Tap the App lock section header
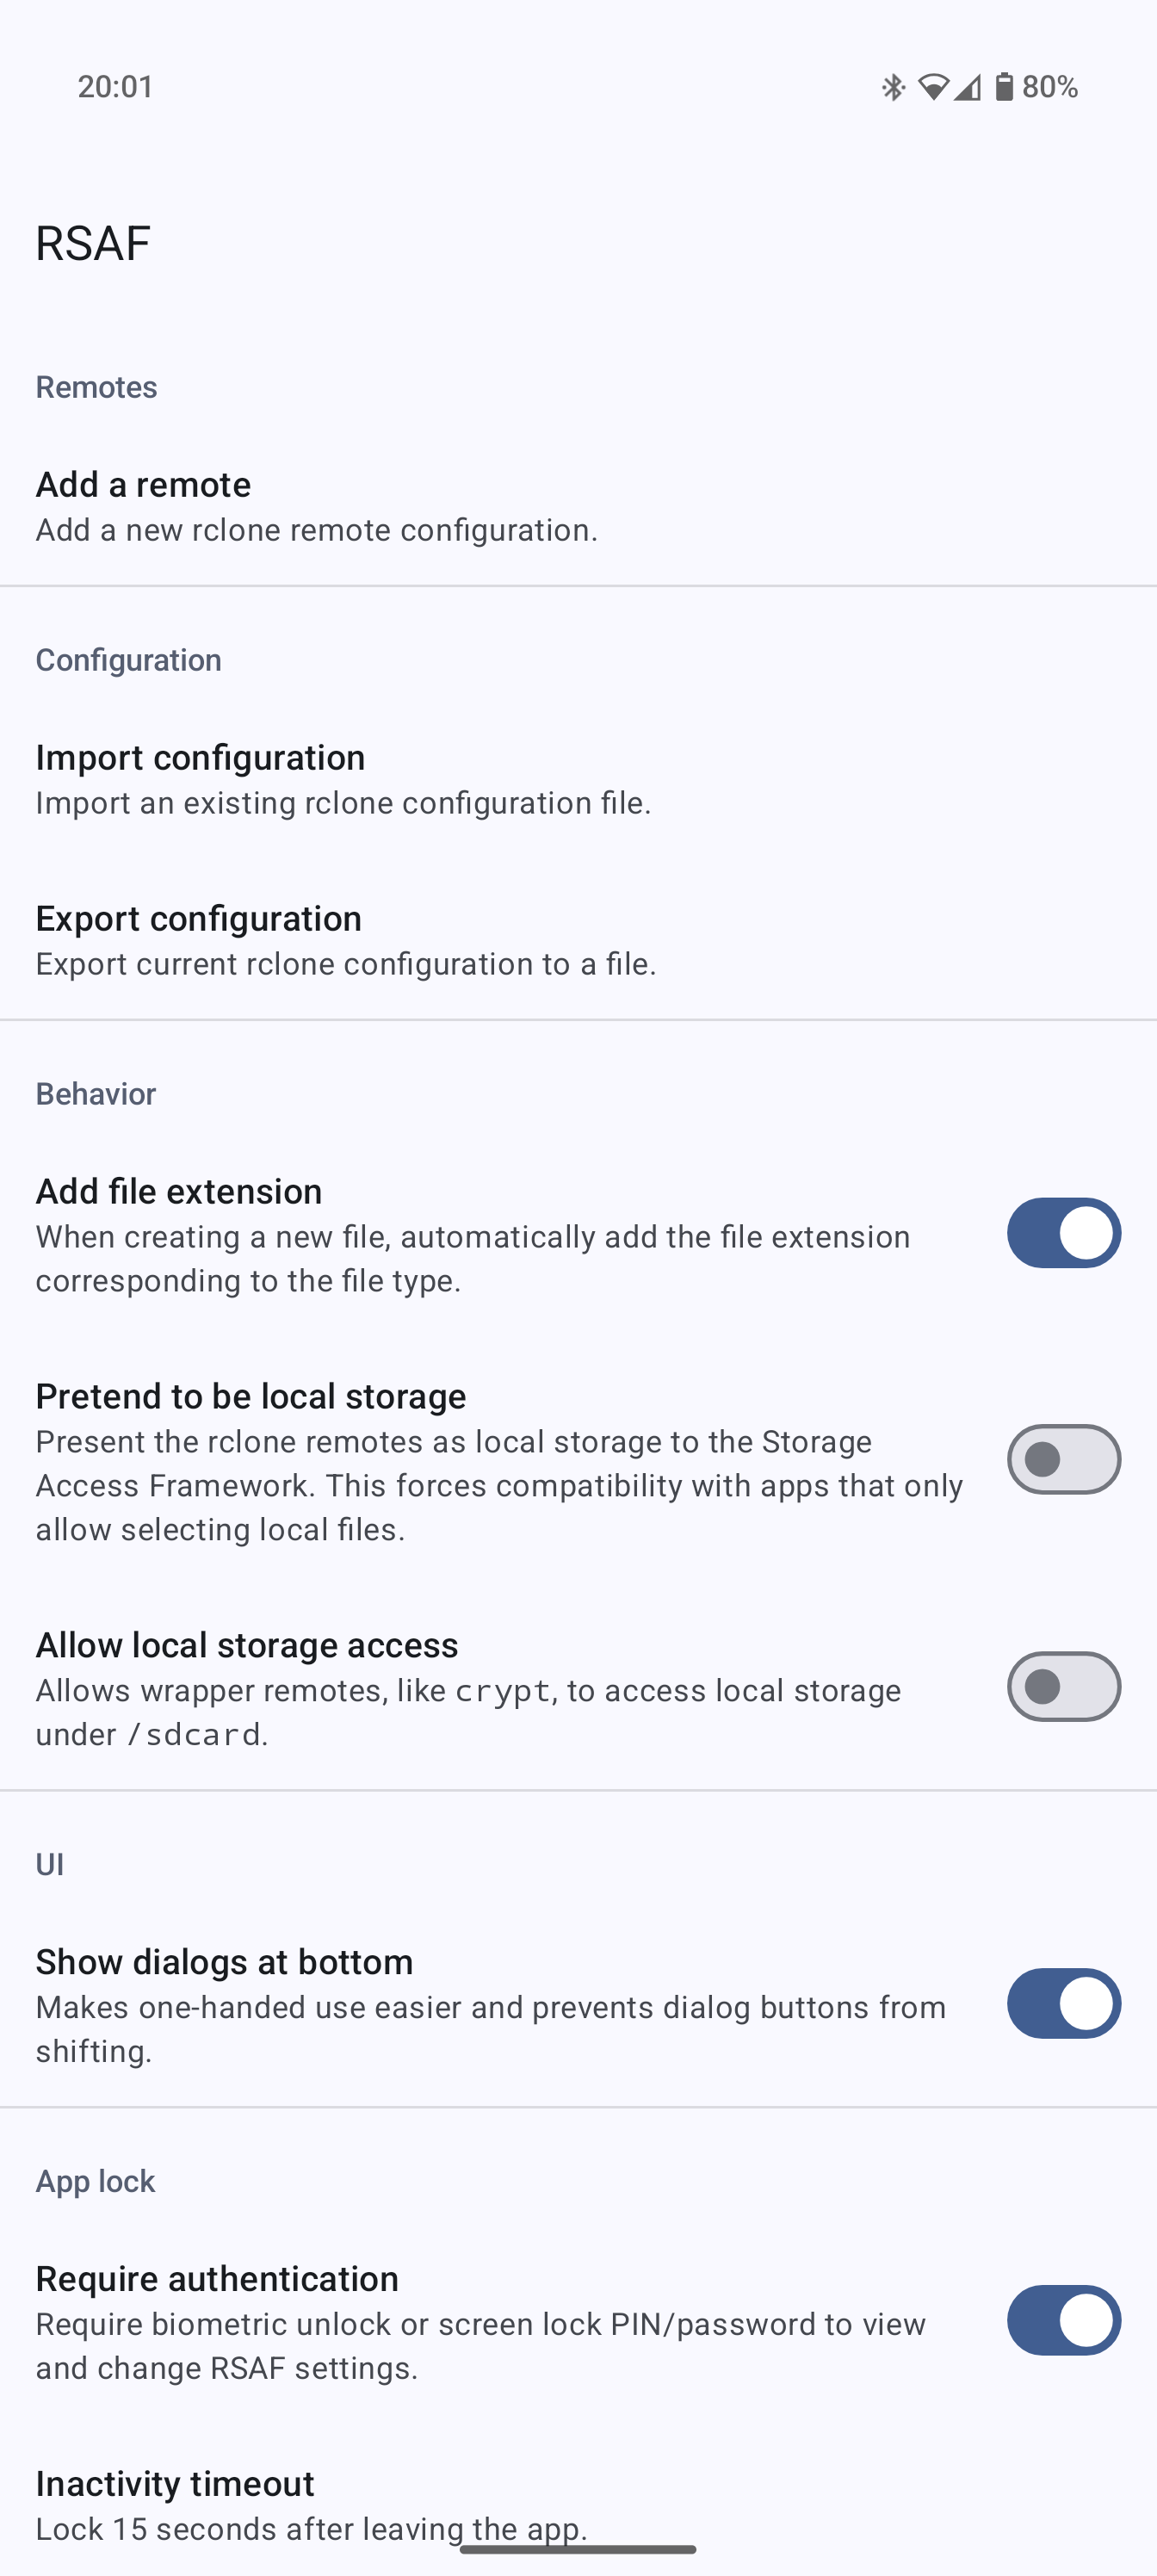The width and height of the screenshot is (1157, 2576). click(95, 2181)
